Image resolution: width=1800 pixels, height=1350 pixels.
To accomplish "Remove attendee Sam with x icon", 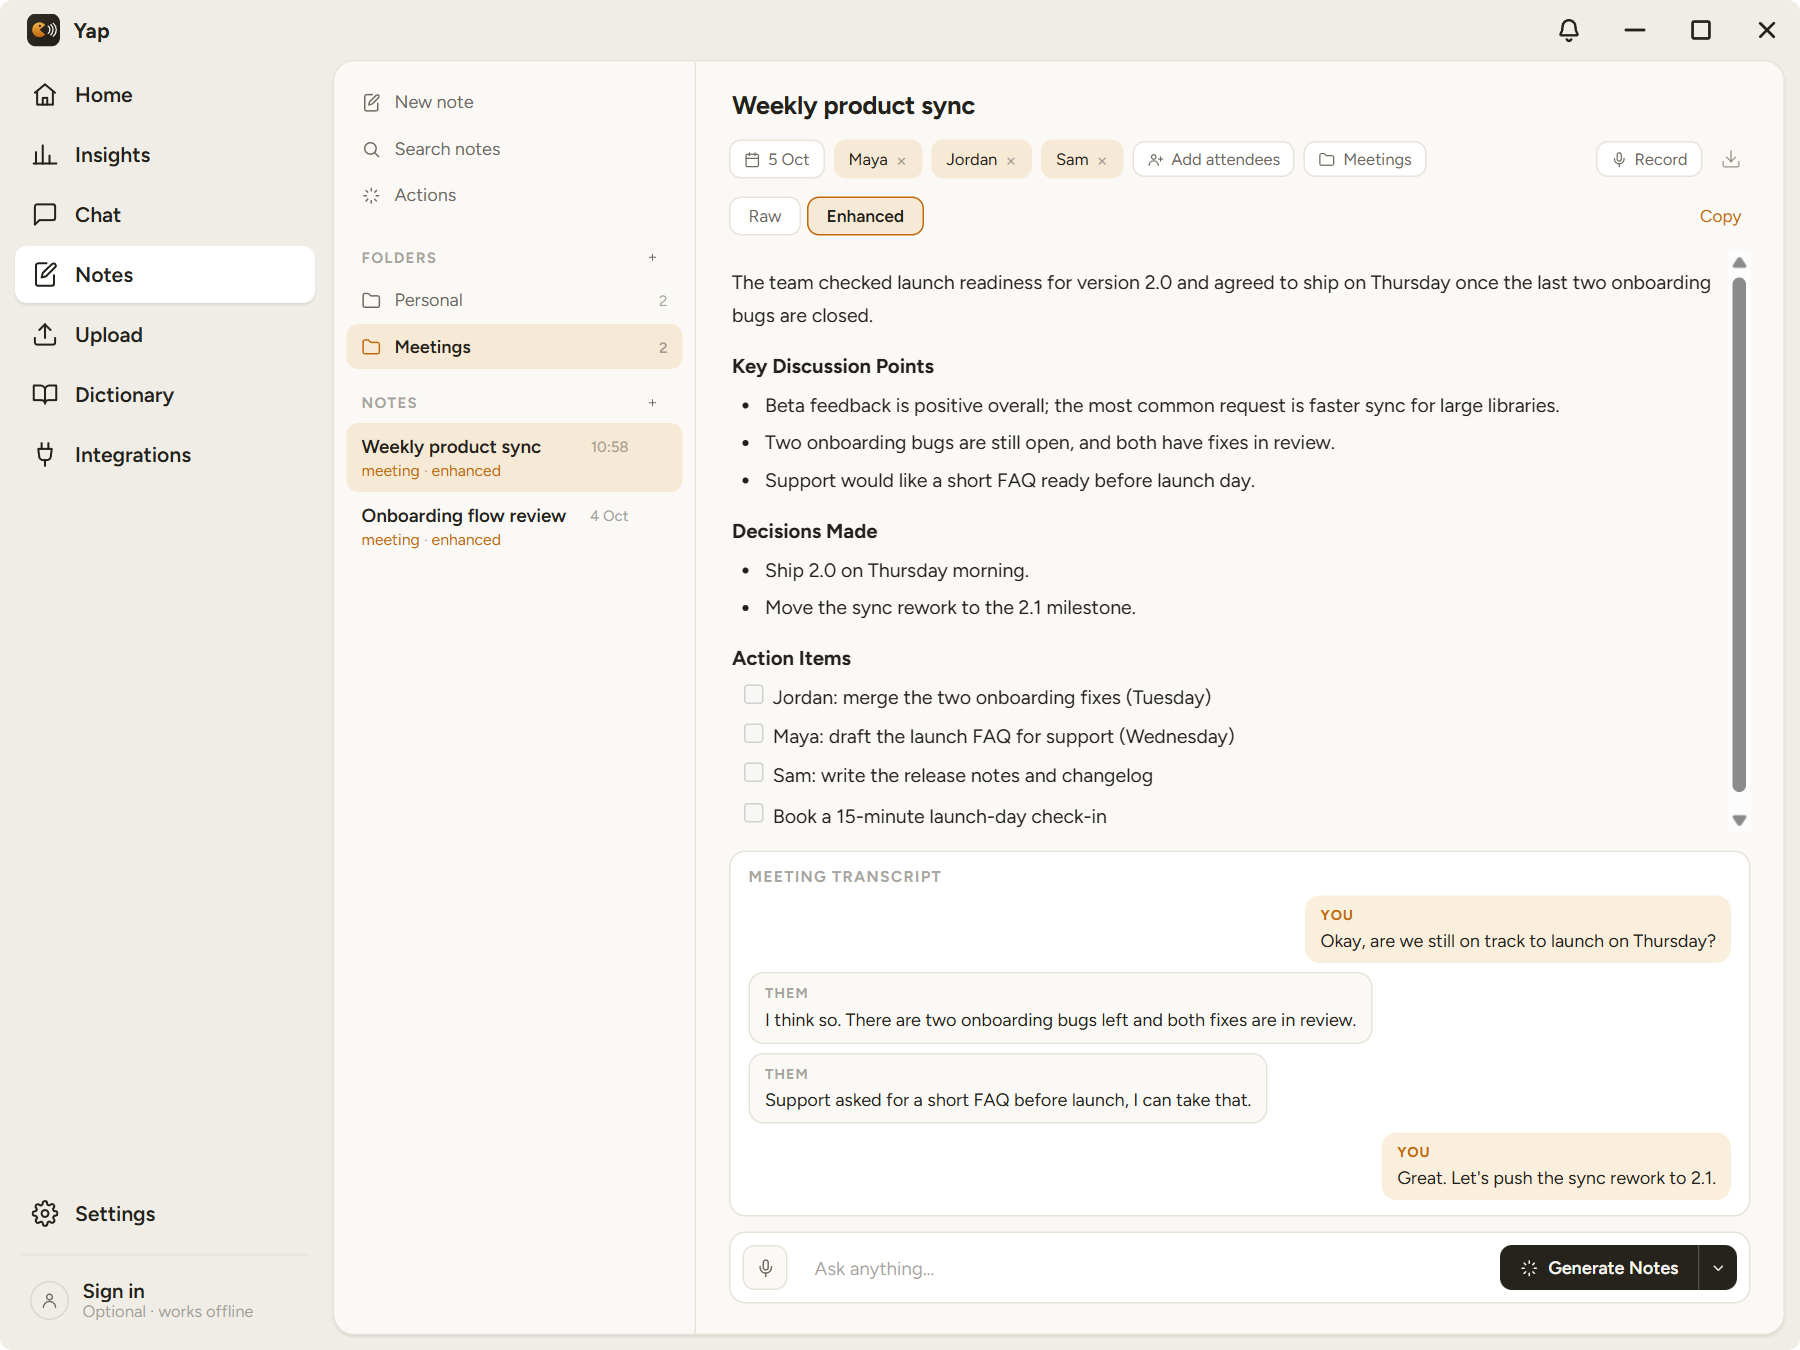I will (1102, 160).
